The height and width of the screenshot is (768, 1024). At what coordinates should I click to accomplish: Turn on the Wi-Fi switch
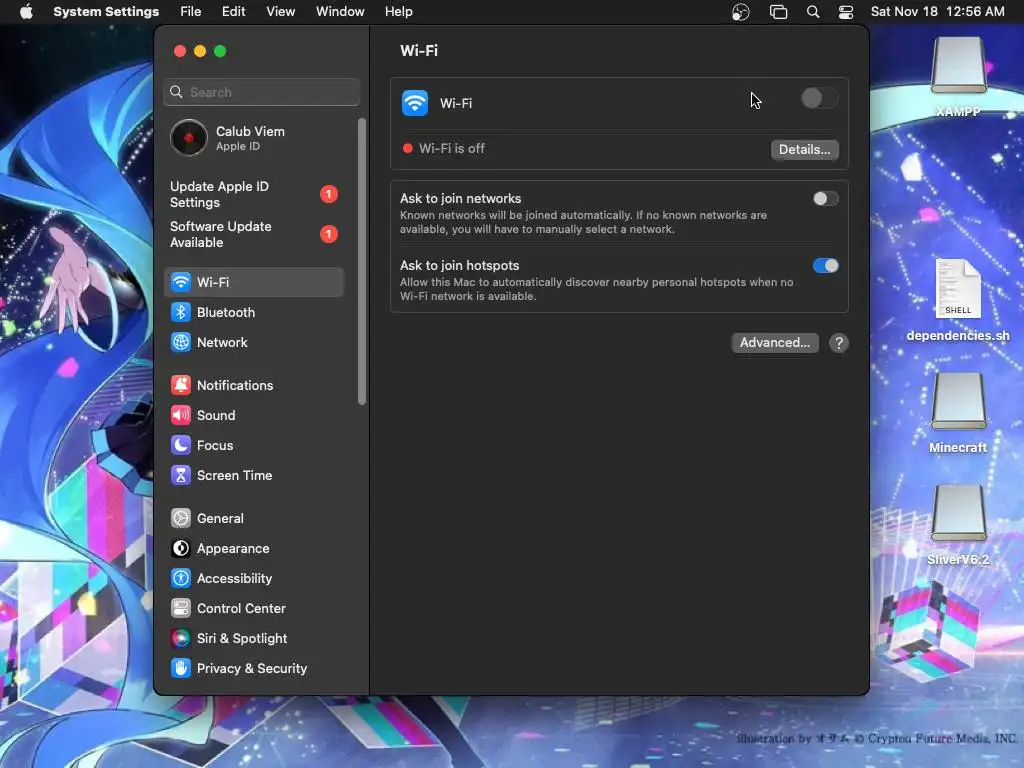tap(820, 99)
